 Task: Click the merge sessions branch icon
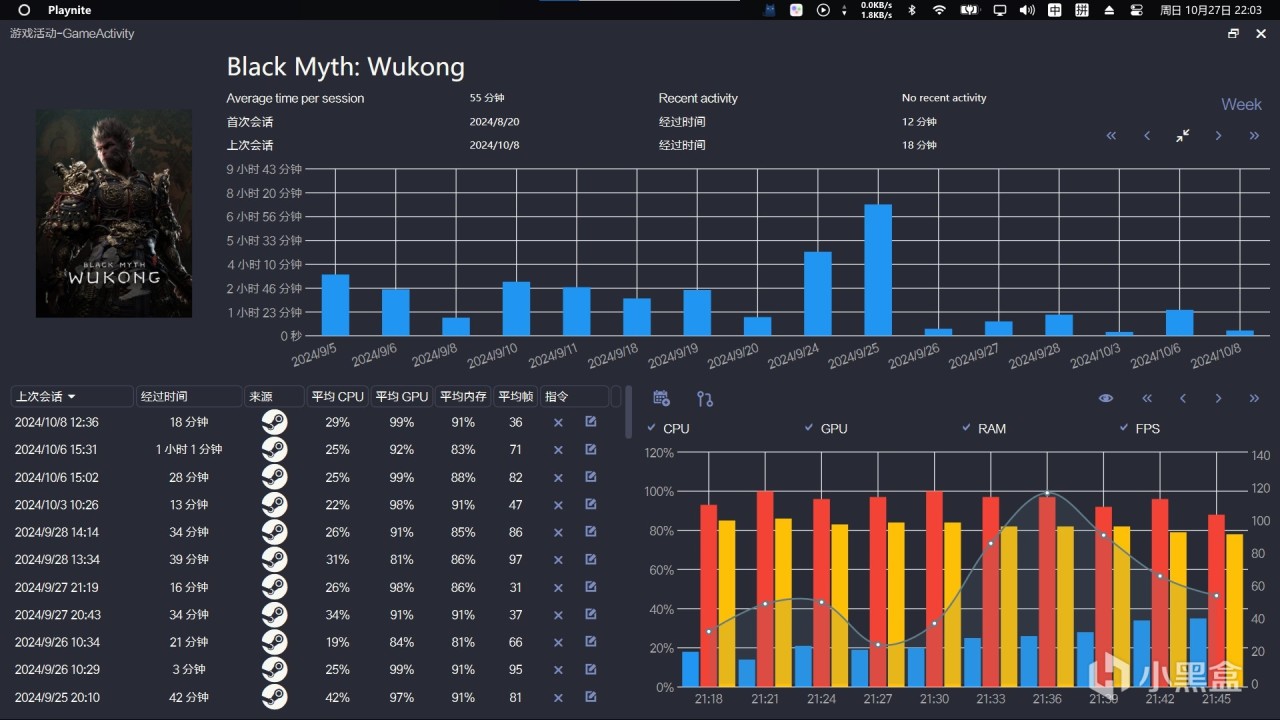[x=705, y=399]
